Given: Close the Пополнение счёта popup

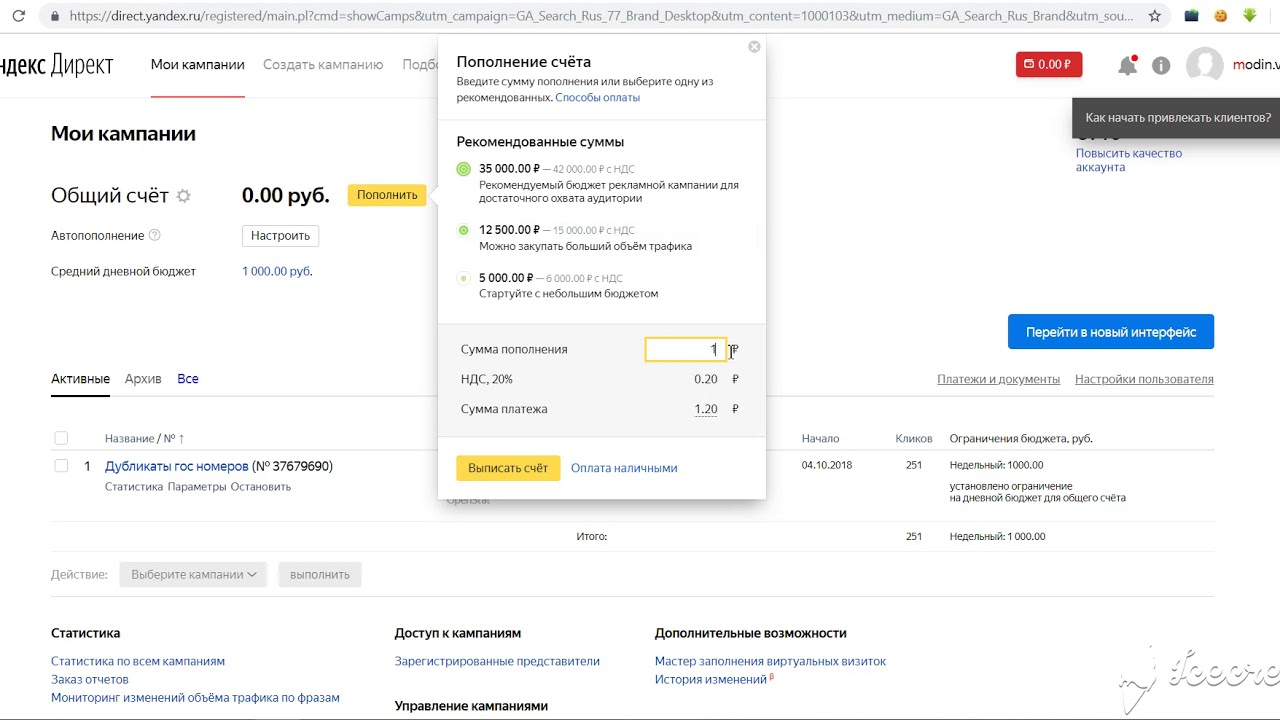Looking at the screenshot, I should 754,47.
